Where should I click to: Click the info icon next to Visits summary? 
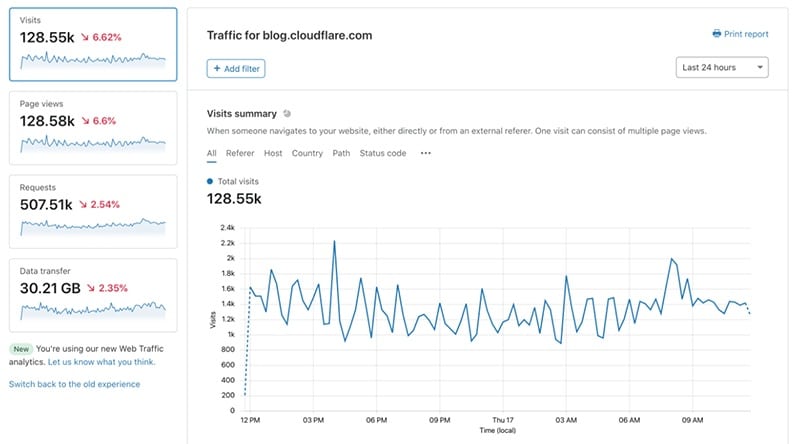pyautogui.click(x=287, y=113)
